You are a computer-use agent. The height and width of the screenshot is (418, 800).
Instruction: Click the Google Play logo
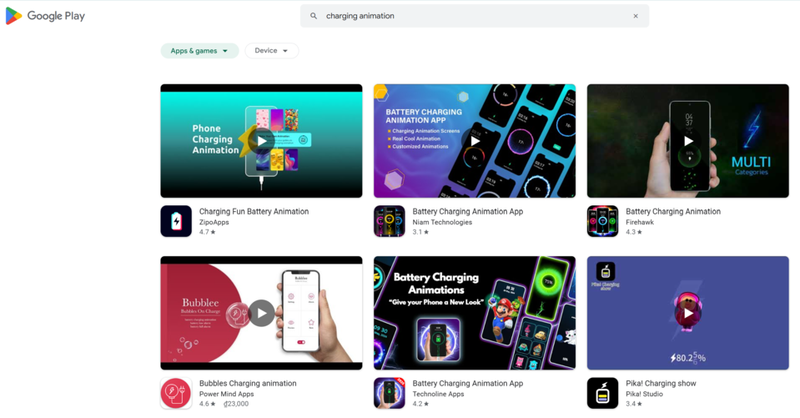tap(45, 16)
